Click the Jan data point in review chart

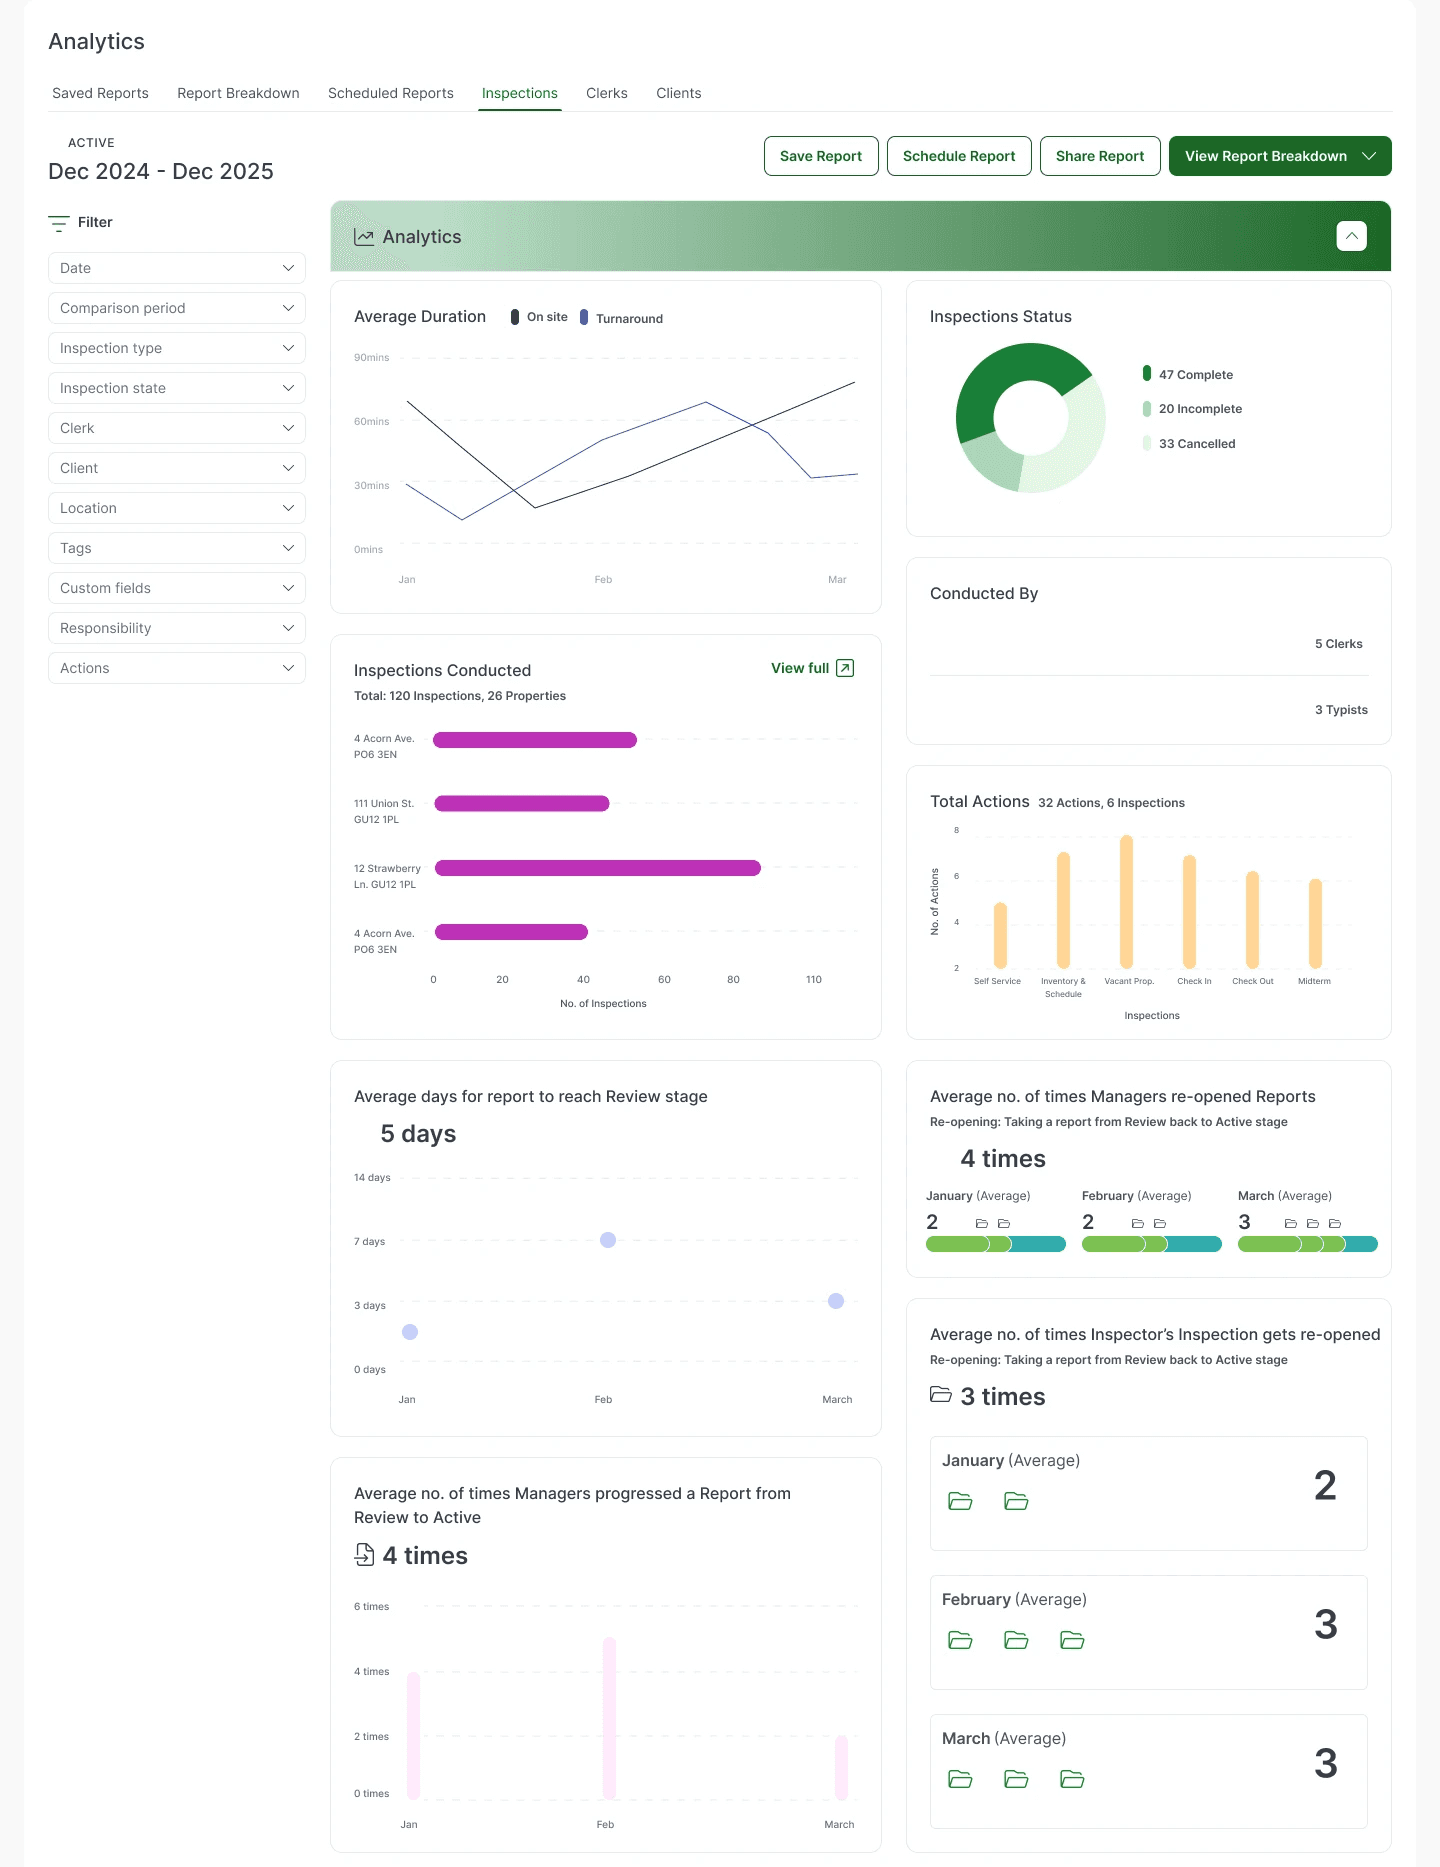pyautogui.click(x=410, y=1332)
